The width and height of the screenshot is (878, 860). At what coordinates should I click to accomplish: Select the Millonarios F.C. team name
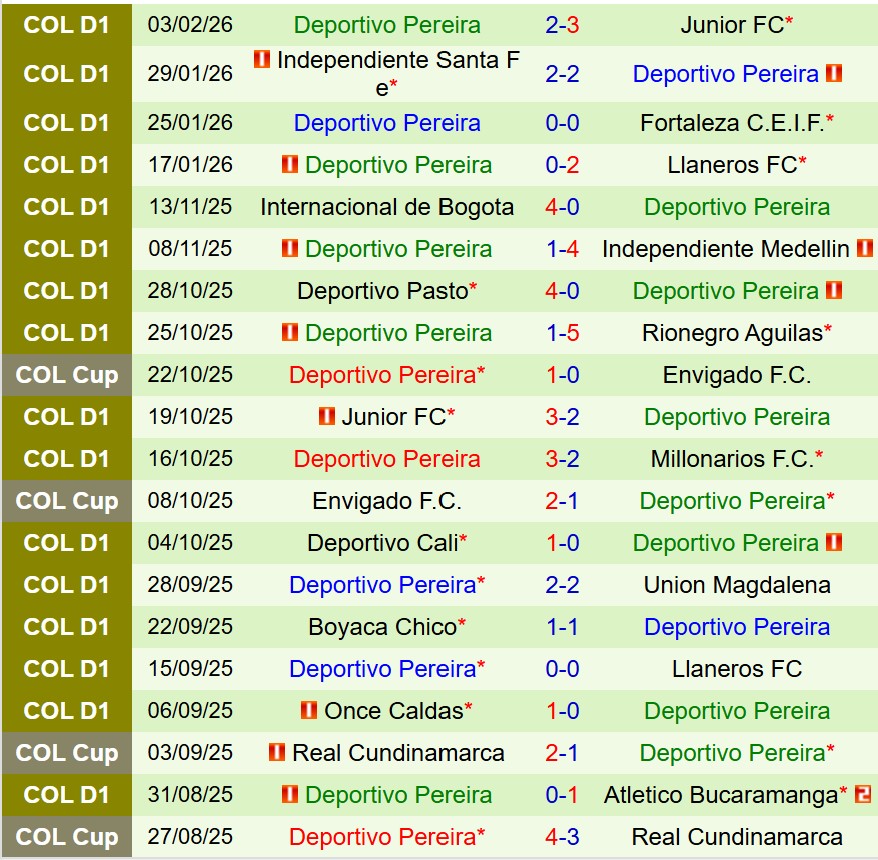(732, 459)
